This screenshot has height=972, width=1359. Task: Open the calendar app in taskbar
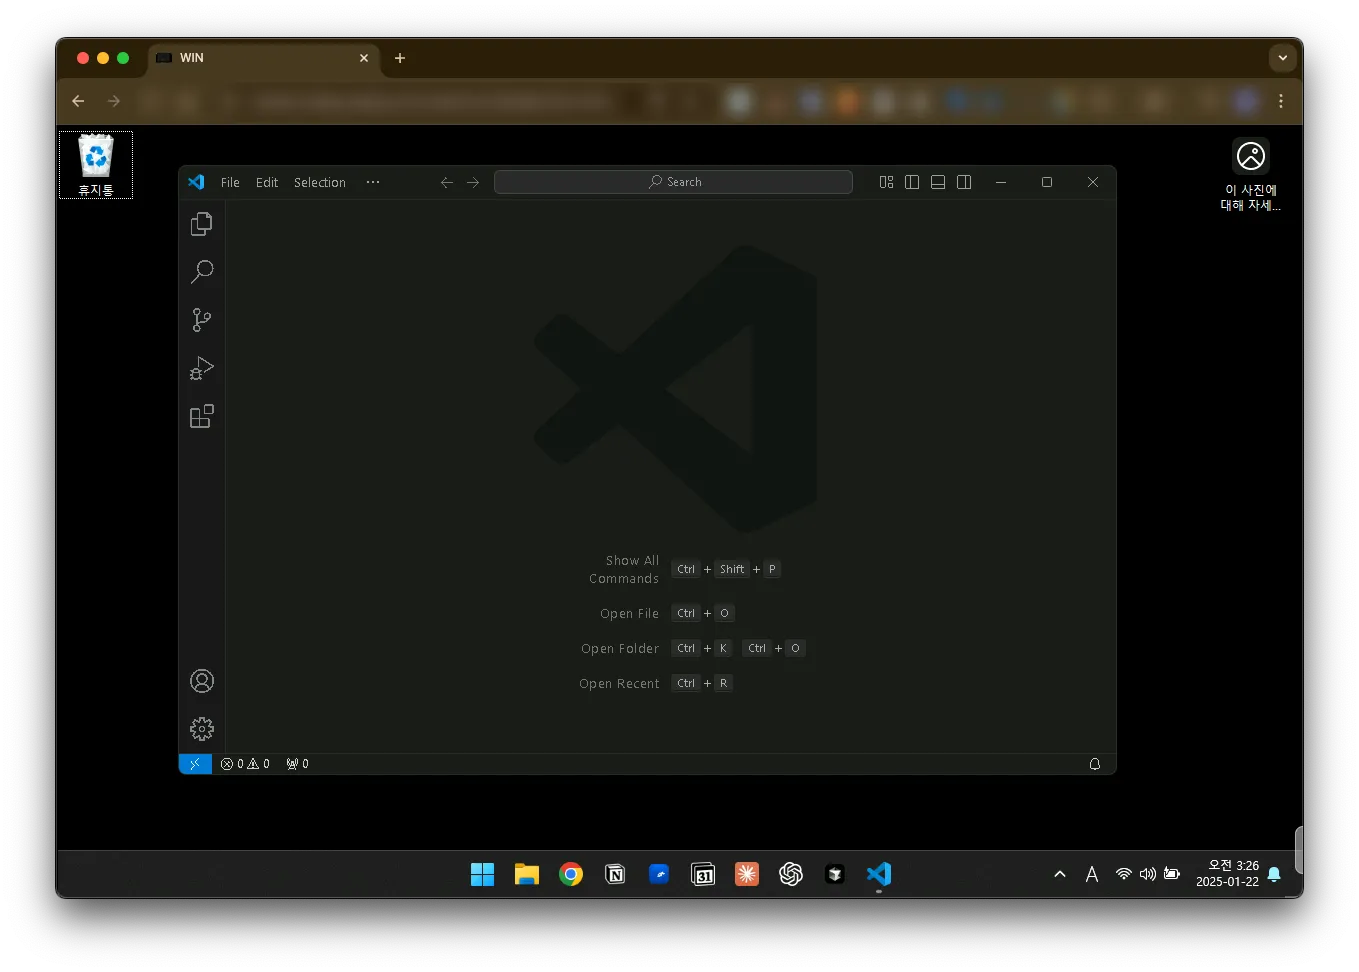[703, 875]
